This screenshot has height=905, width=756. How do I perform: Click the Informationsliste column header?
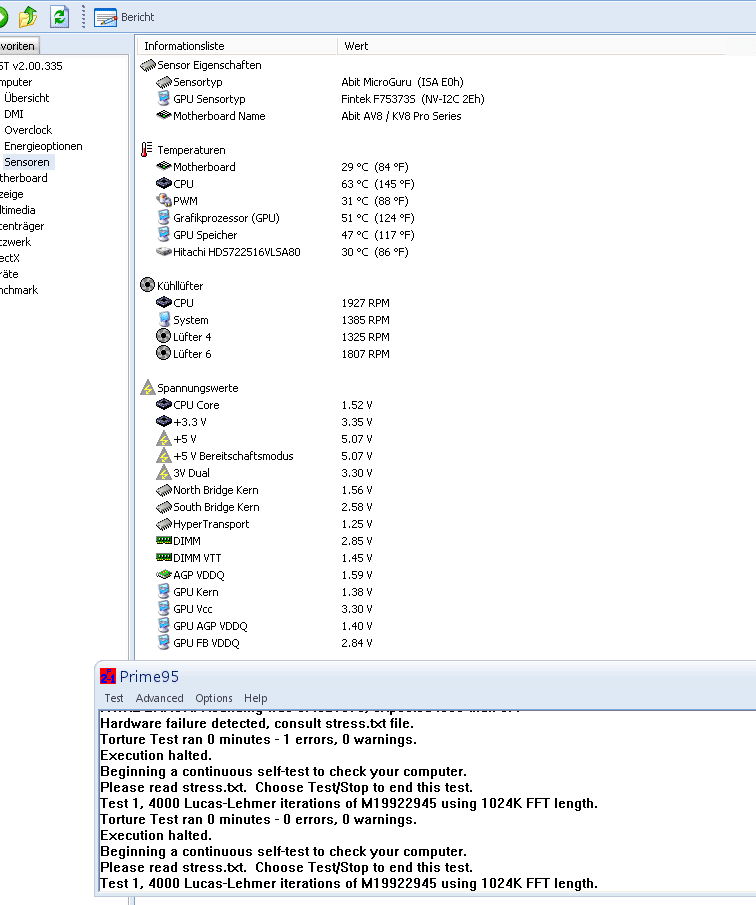coord(237,46)
